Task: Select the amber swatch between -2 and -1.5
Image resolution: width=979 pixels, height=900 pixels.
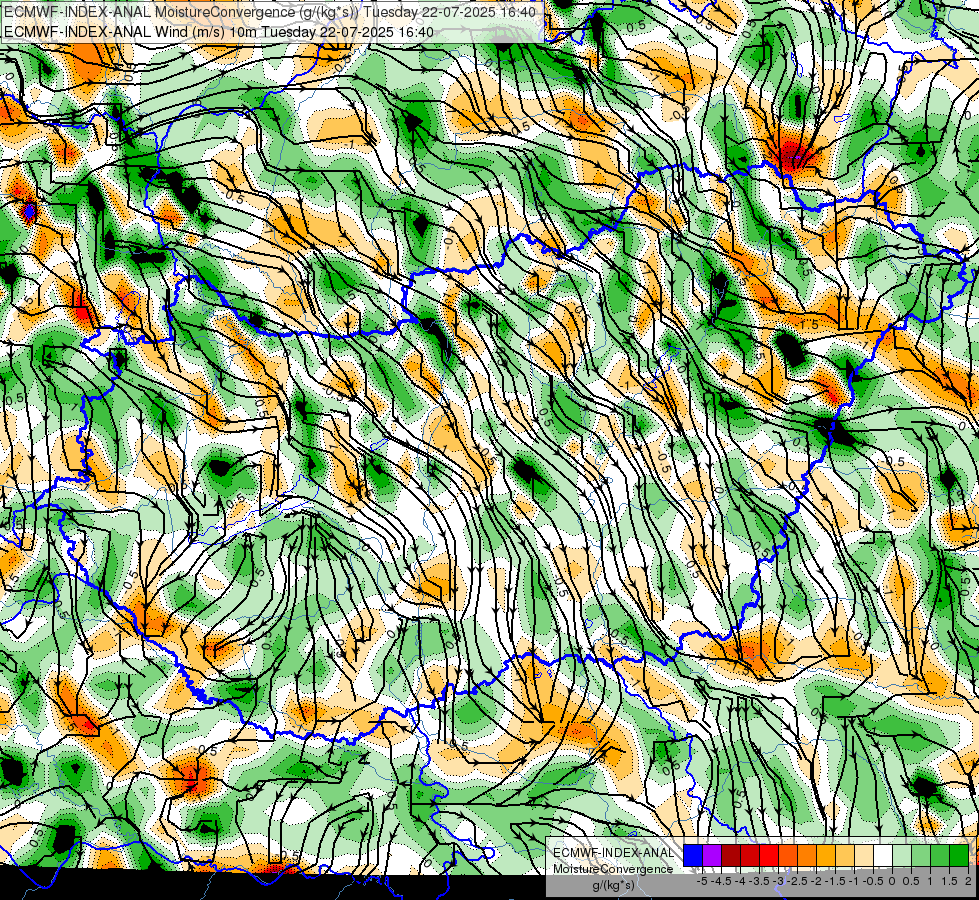Action: (826, 855)
